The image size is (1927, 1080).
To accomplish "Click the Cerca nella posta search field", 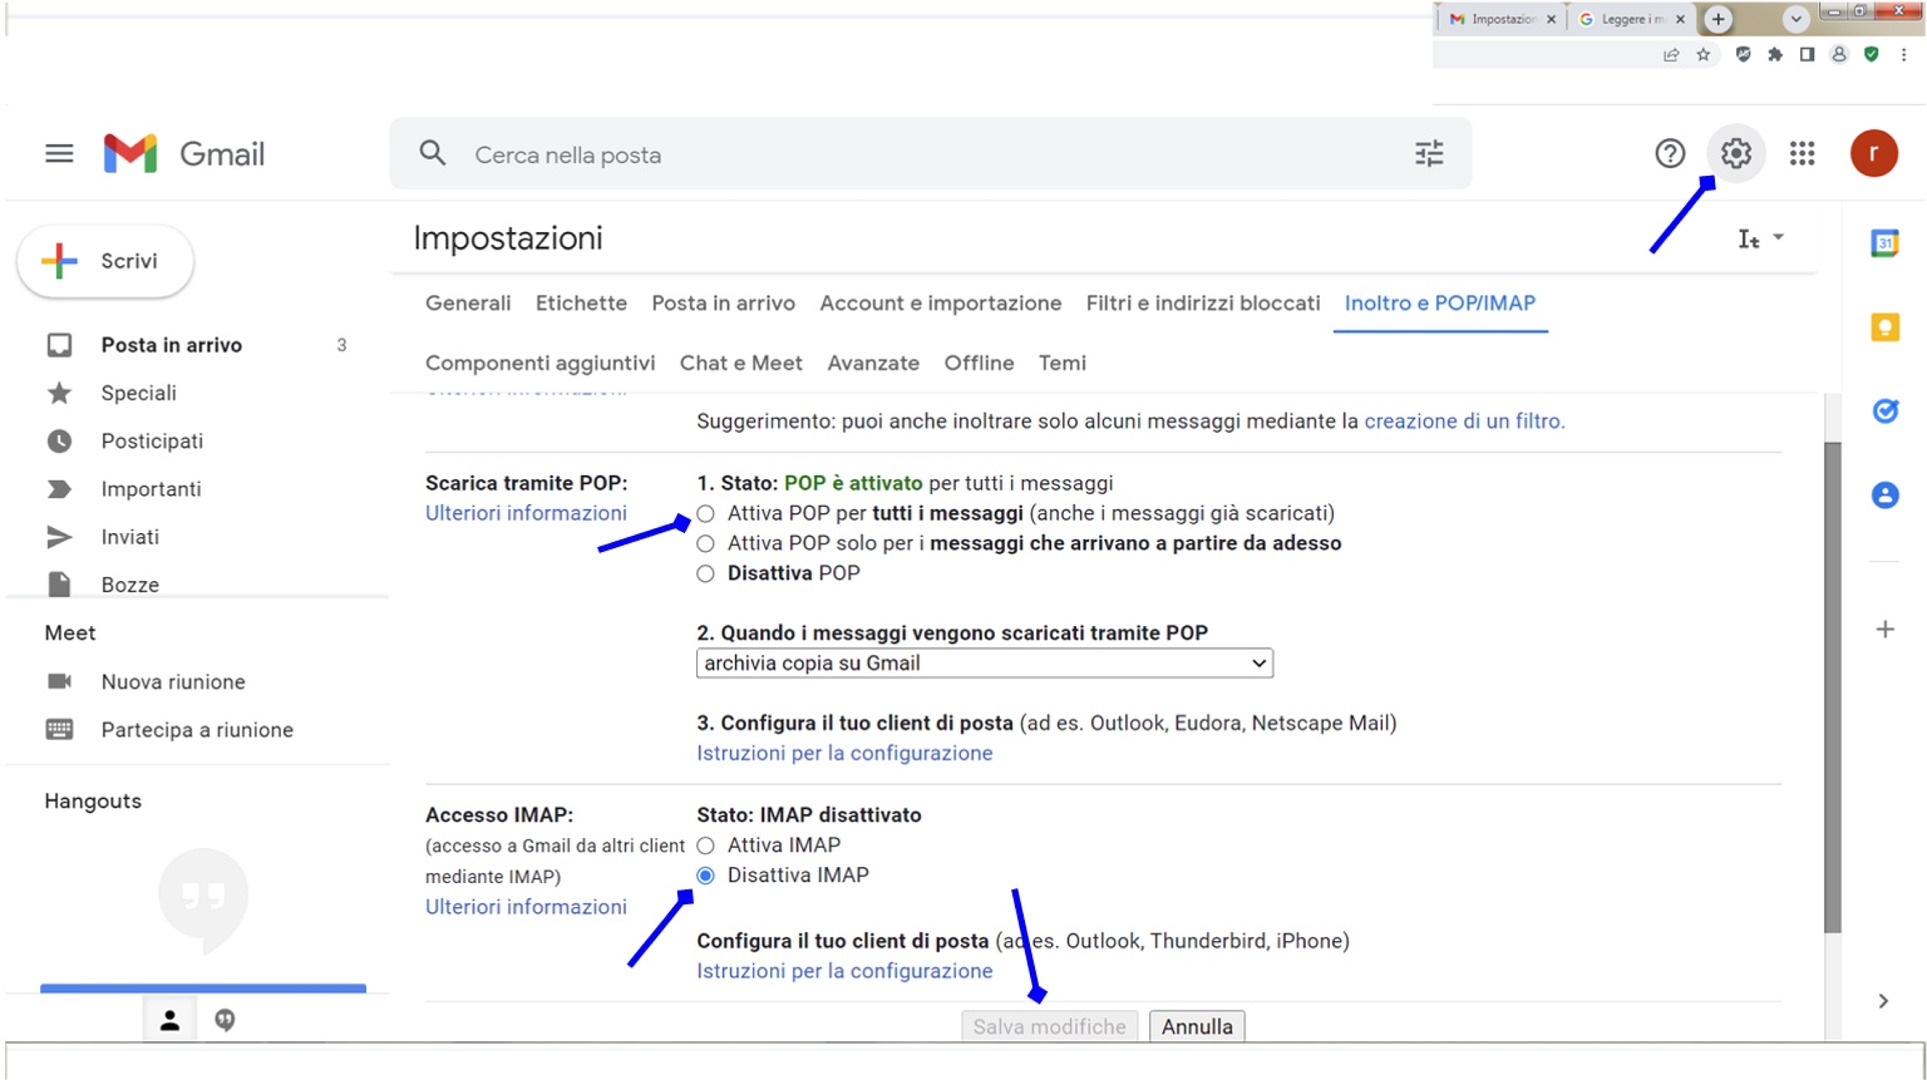I will click(900, 155).
